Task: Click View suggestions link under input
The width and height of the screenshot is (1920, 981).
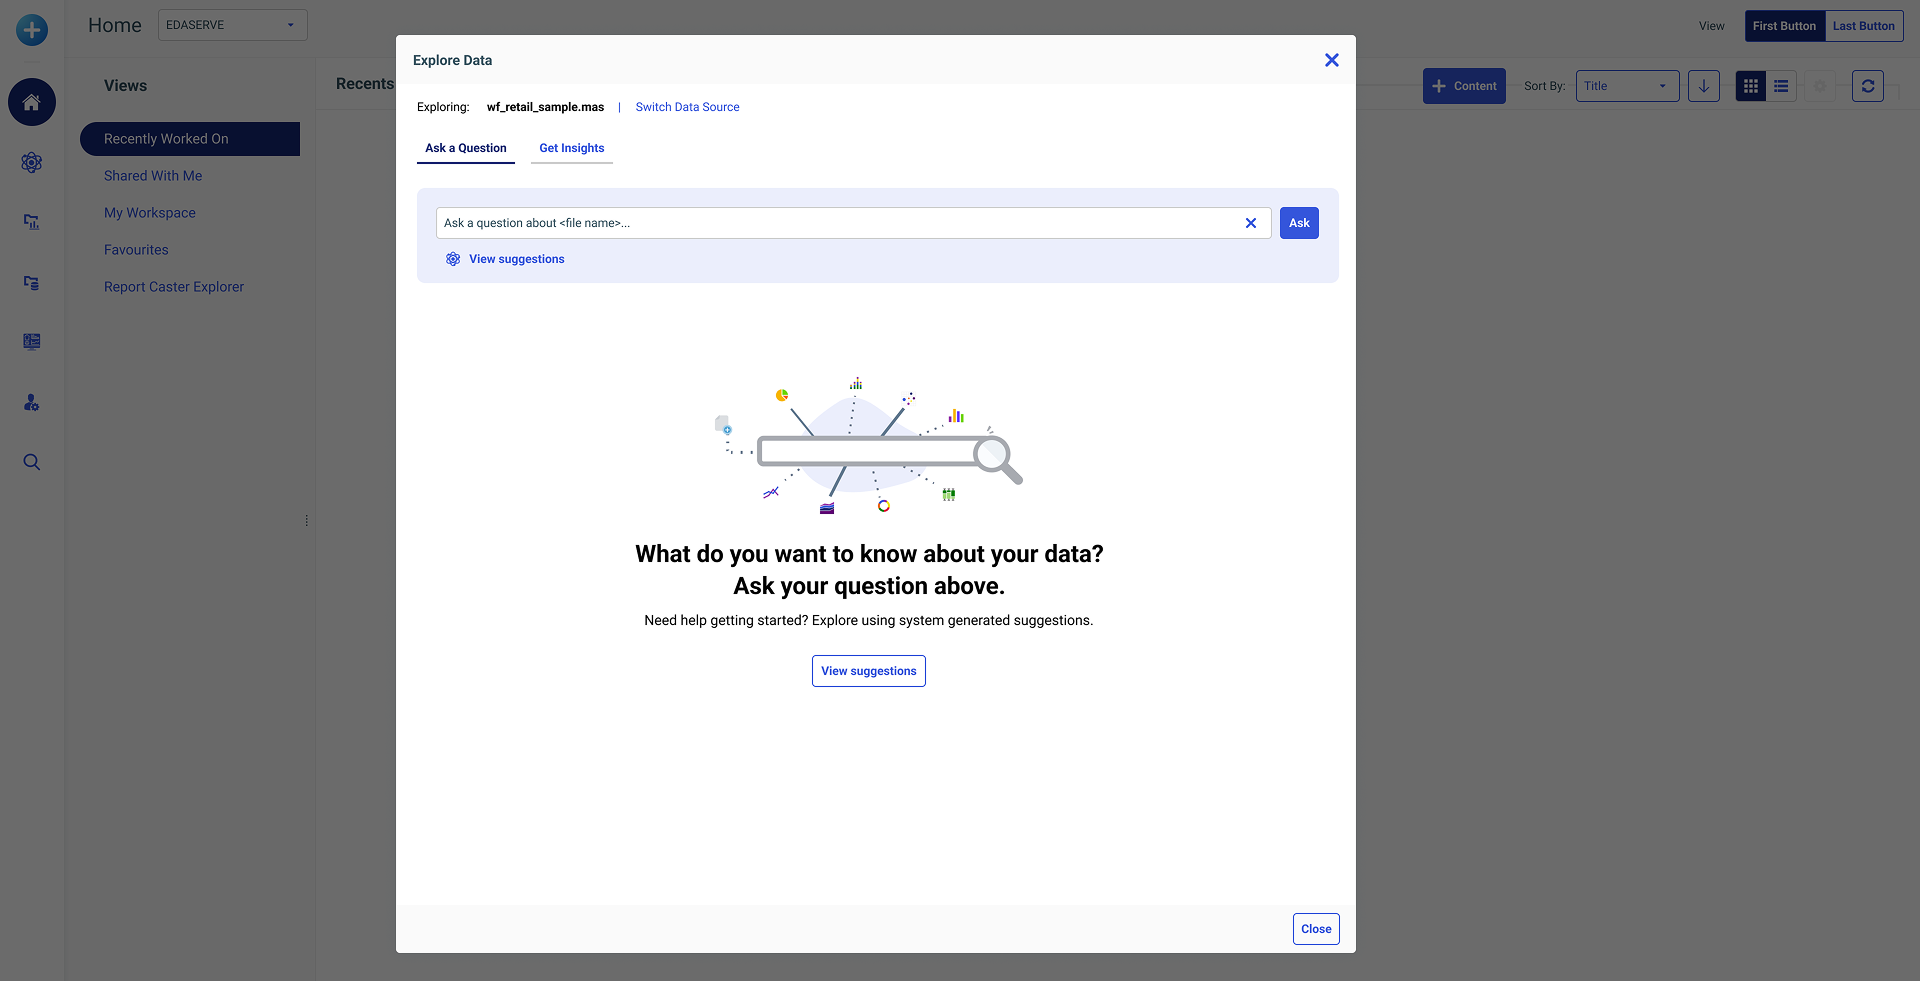Action: [x=517, y=259]
